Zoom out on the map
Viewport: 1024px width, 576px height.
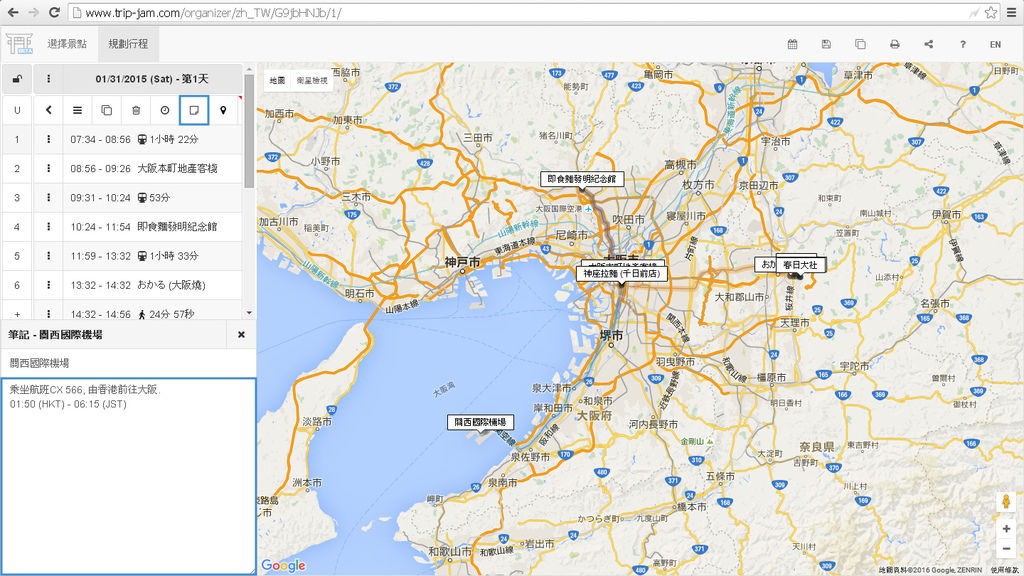tap(1006, 549)
